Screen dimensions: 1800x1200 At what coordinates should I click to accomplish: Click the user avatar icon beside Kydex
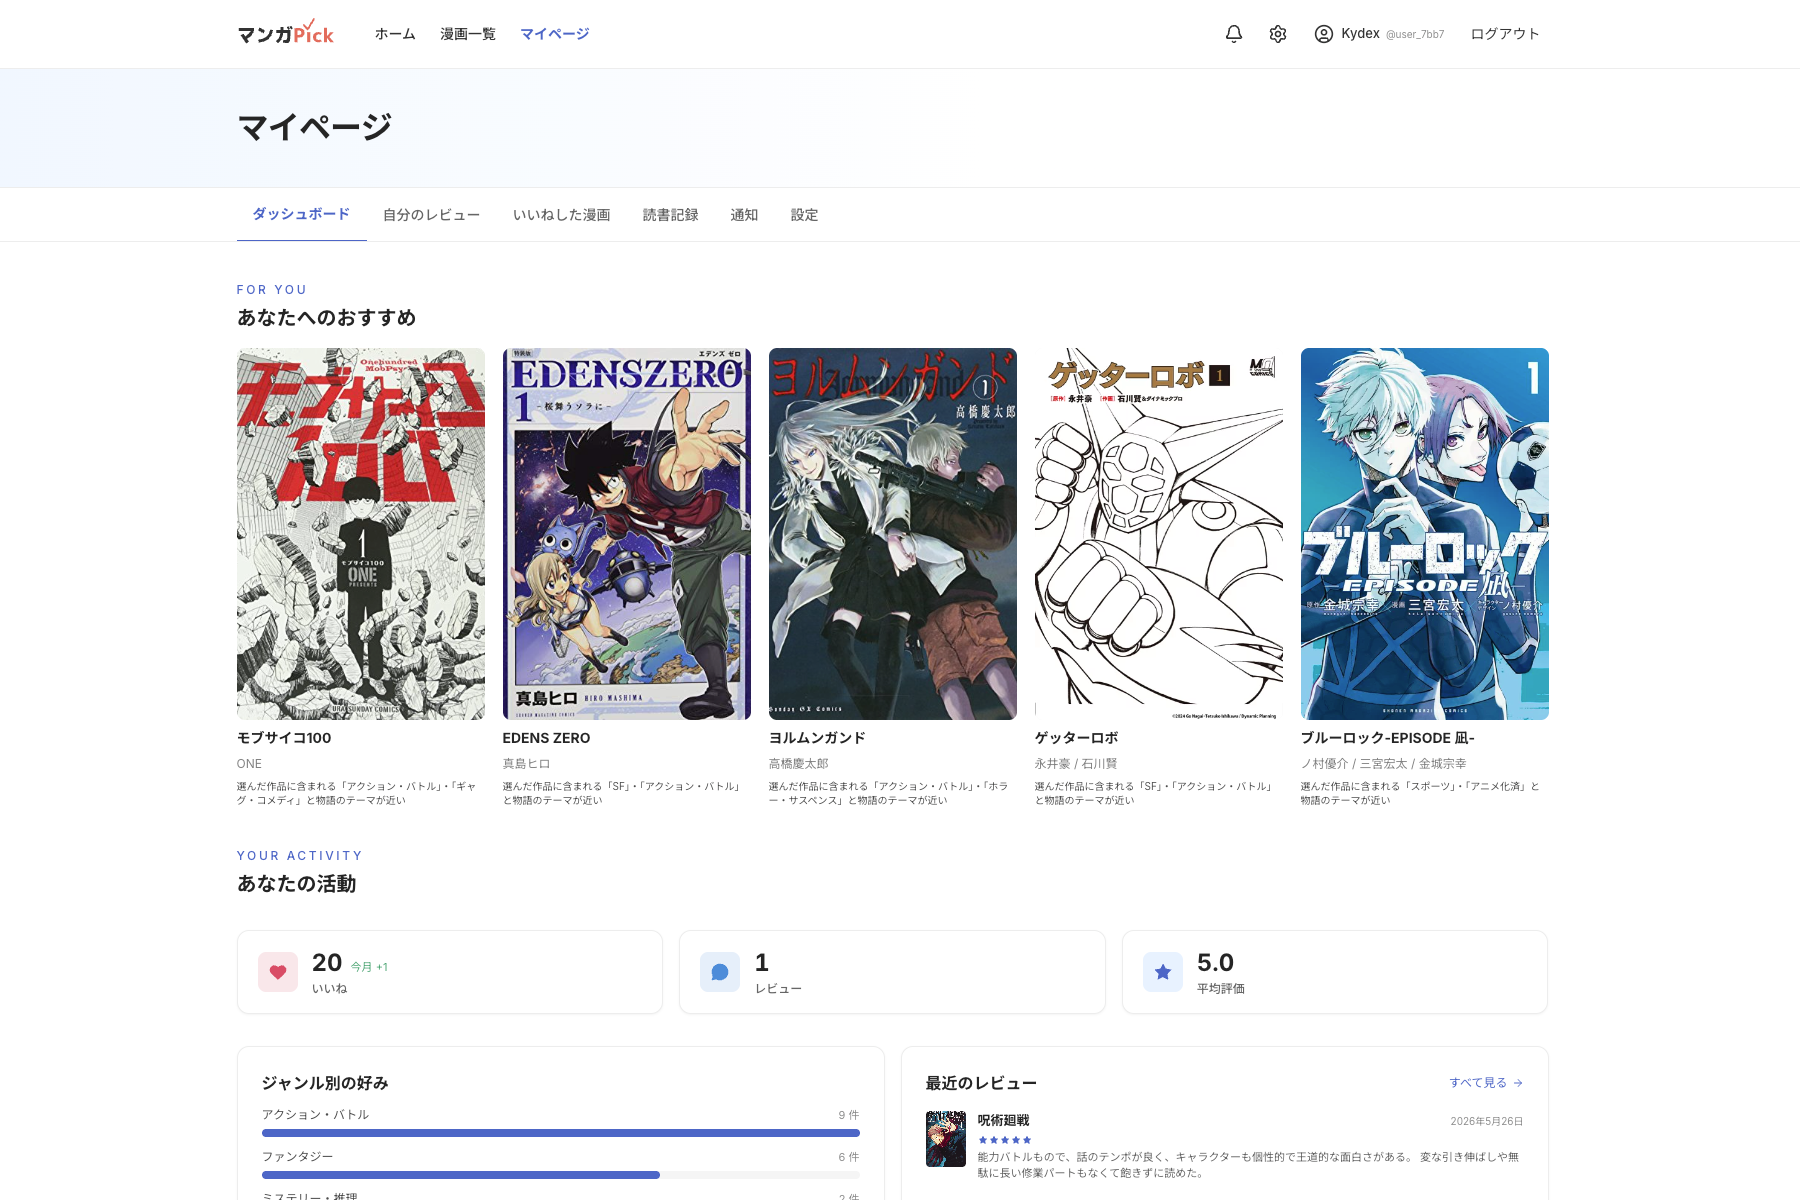click(1323, 34)
